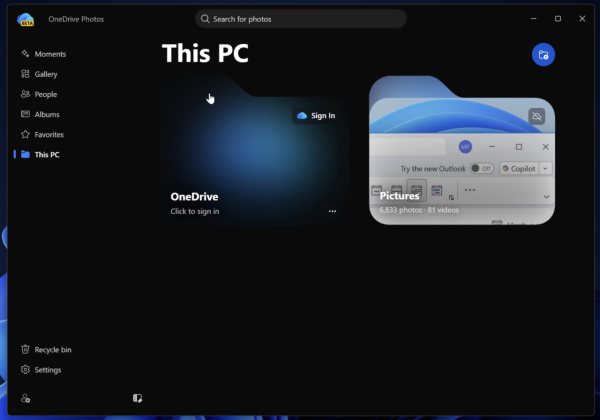Screen dimensions: 600x420
Task: Click the 'Click to sign in' text
Action: pyautogui.click(x=195, y=211)
